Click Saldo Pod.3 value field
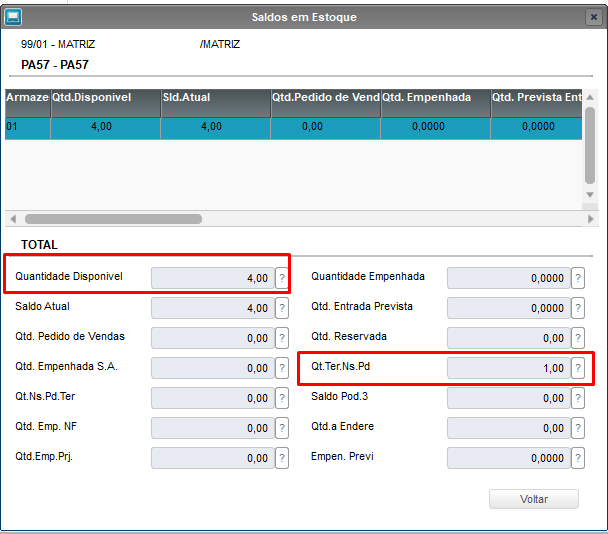 [509, 398]
